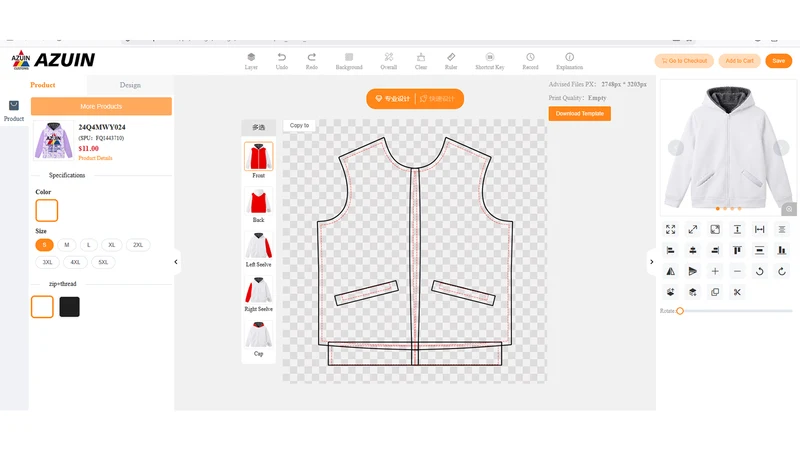Click the align horizontal center icon
Screen dimensions: 800x450
(x=693, y=251)
